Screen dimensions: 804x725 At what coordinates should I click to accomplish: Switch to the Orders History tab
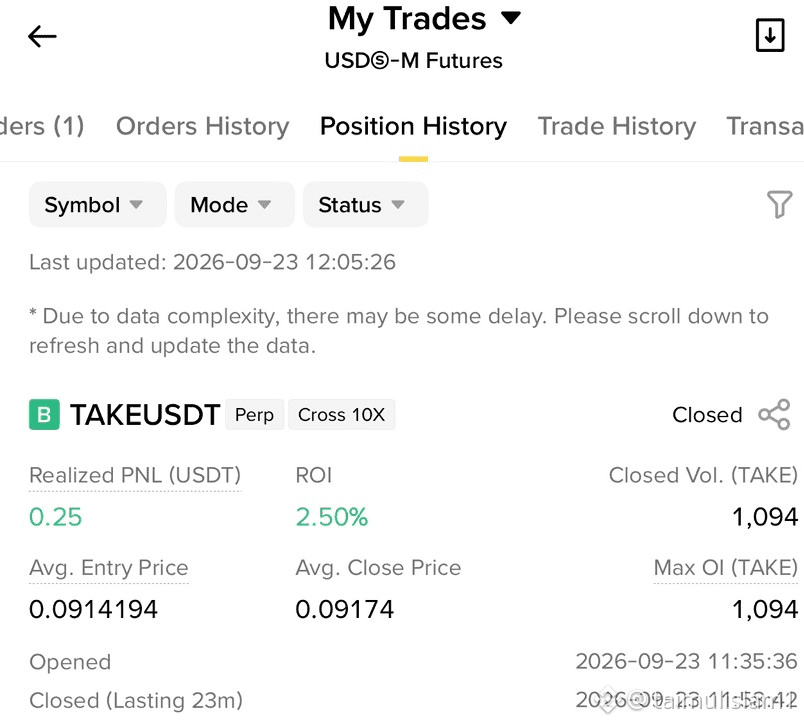pyautogui.click(x=203, y=126)
